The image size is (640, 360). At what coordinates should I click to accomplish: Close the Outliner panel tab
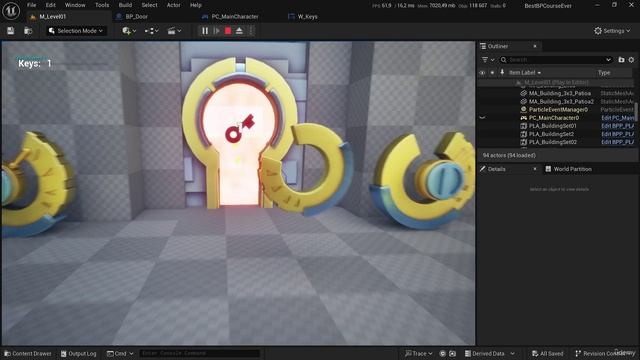[535, 46]
